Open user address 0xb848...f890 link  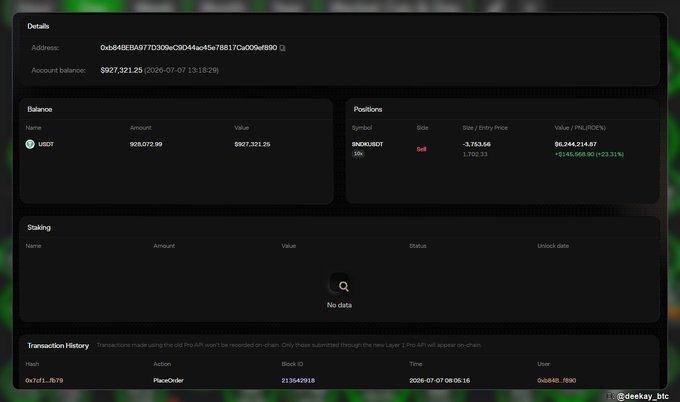click(556, 380)
